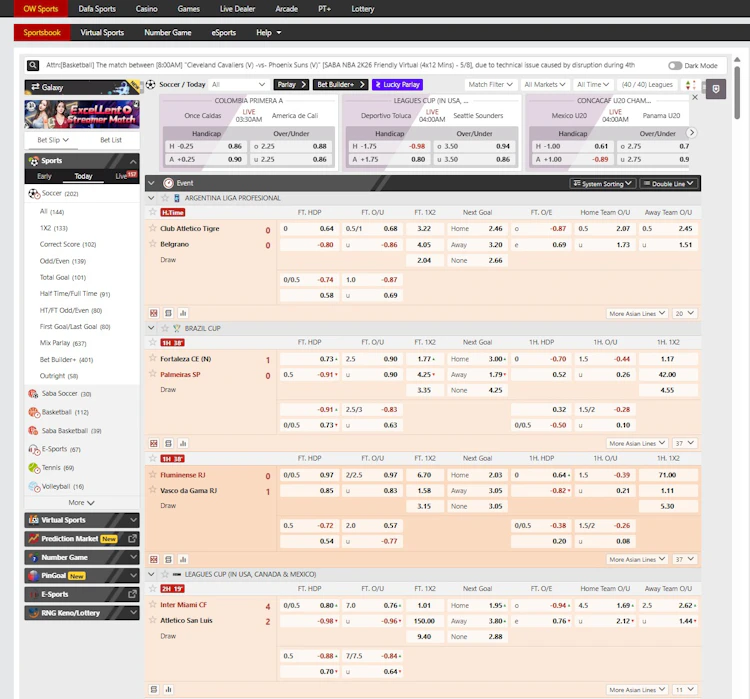Collapse the Argentina Liga Profesional league
The height and width of the screenshot is (699, 750).
(x=151, y=198)
